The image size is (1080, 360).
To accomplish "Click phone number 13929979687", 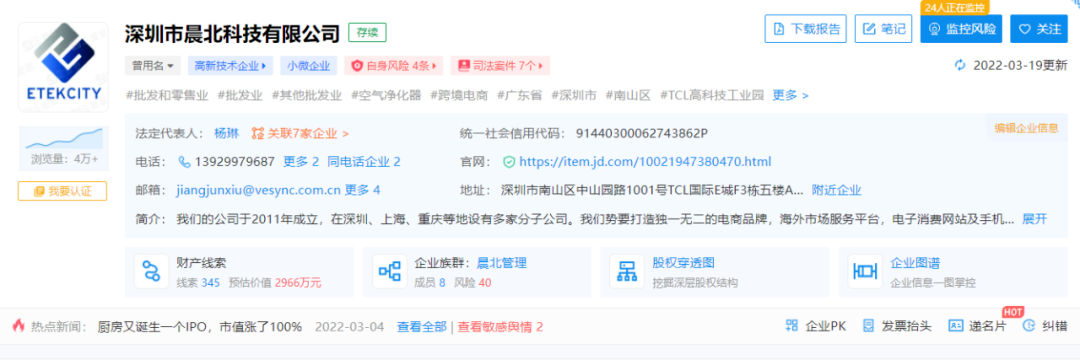I will click(x=235, y=162).
